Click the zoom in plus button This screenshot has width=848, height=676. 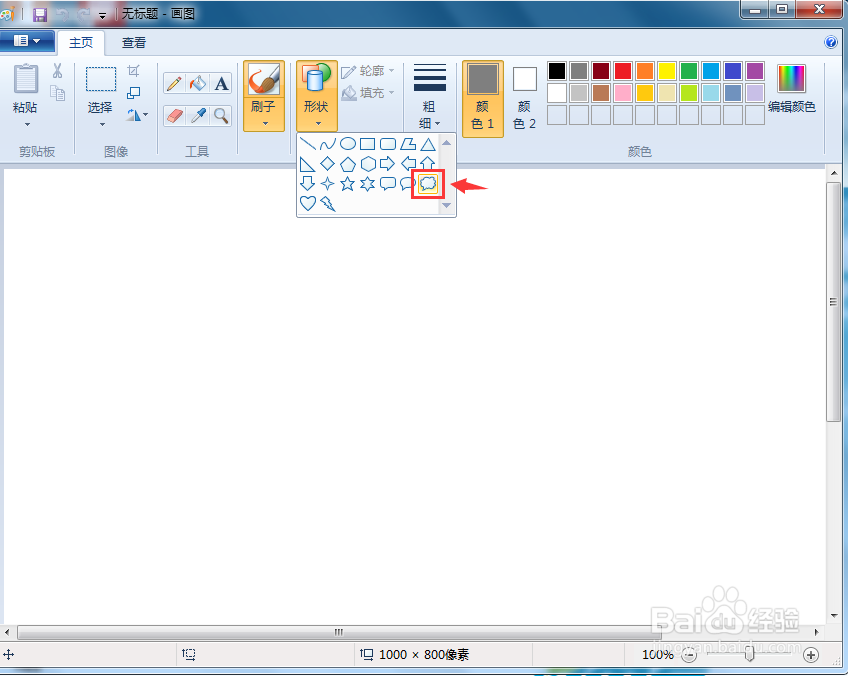(x=811, y=655)
